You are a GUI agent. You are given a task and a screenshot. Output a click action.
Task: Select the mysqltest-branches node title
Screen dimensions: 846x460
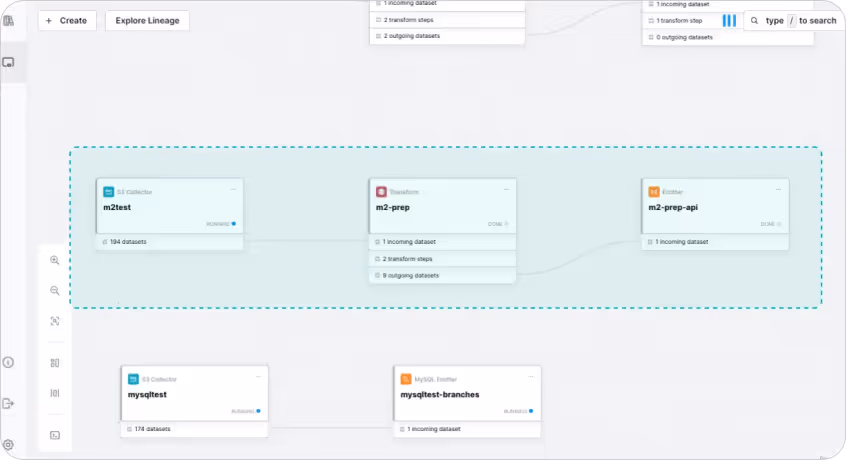coord(440,395)
